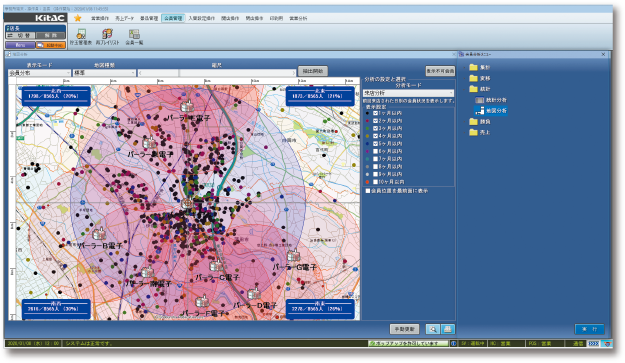Select the 集計 folder icon
The width and height of the screenshot is (625, 363).
click(x=474, y=67)
